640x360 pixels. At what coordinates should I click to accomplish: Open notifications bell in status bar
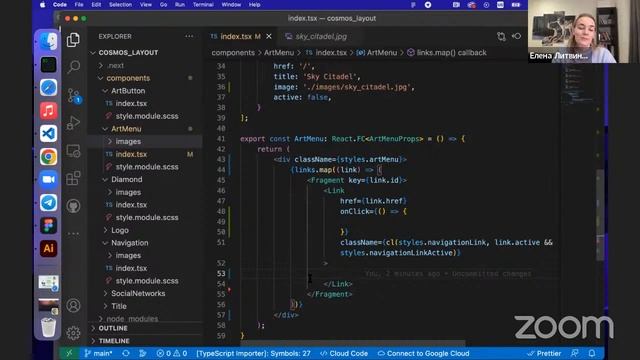tap(592, 353)
